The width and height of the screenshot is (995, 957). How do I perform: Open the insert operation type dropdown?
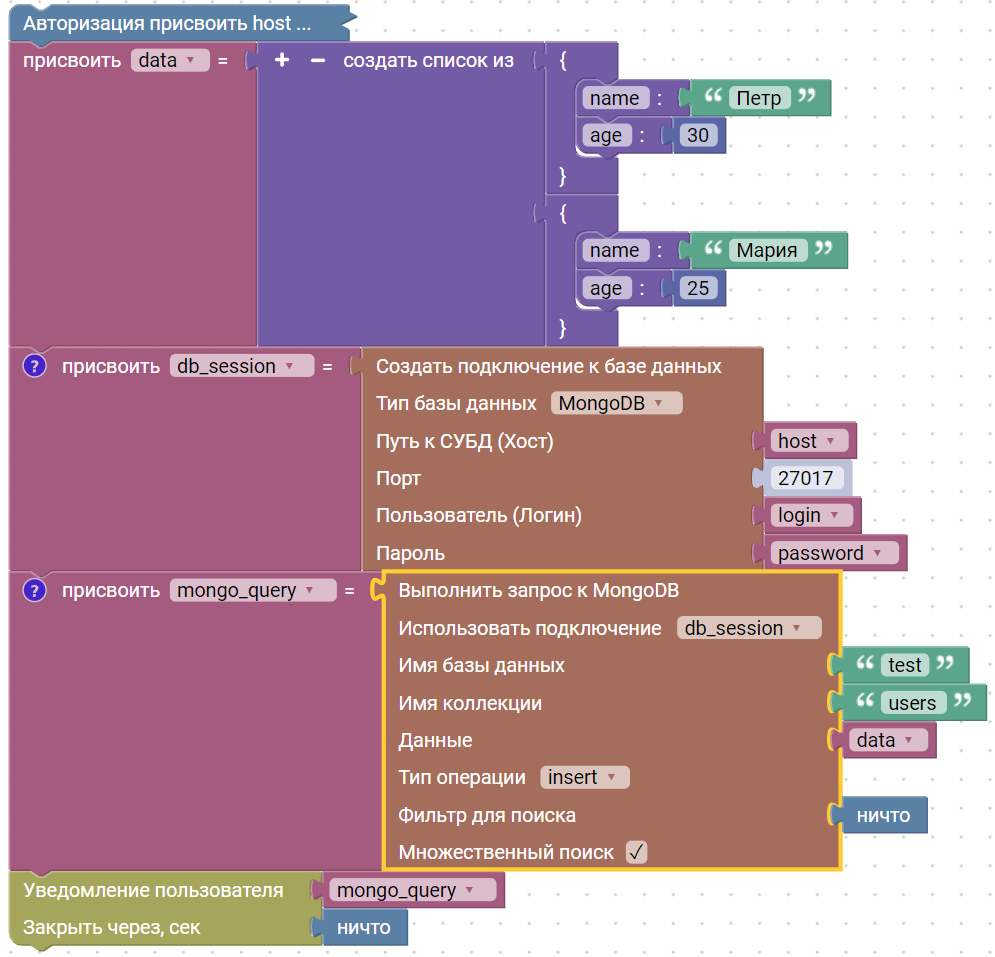pyautogui.click(x=585, y=777)
